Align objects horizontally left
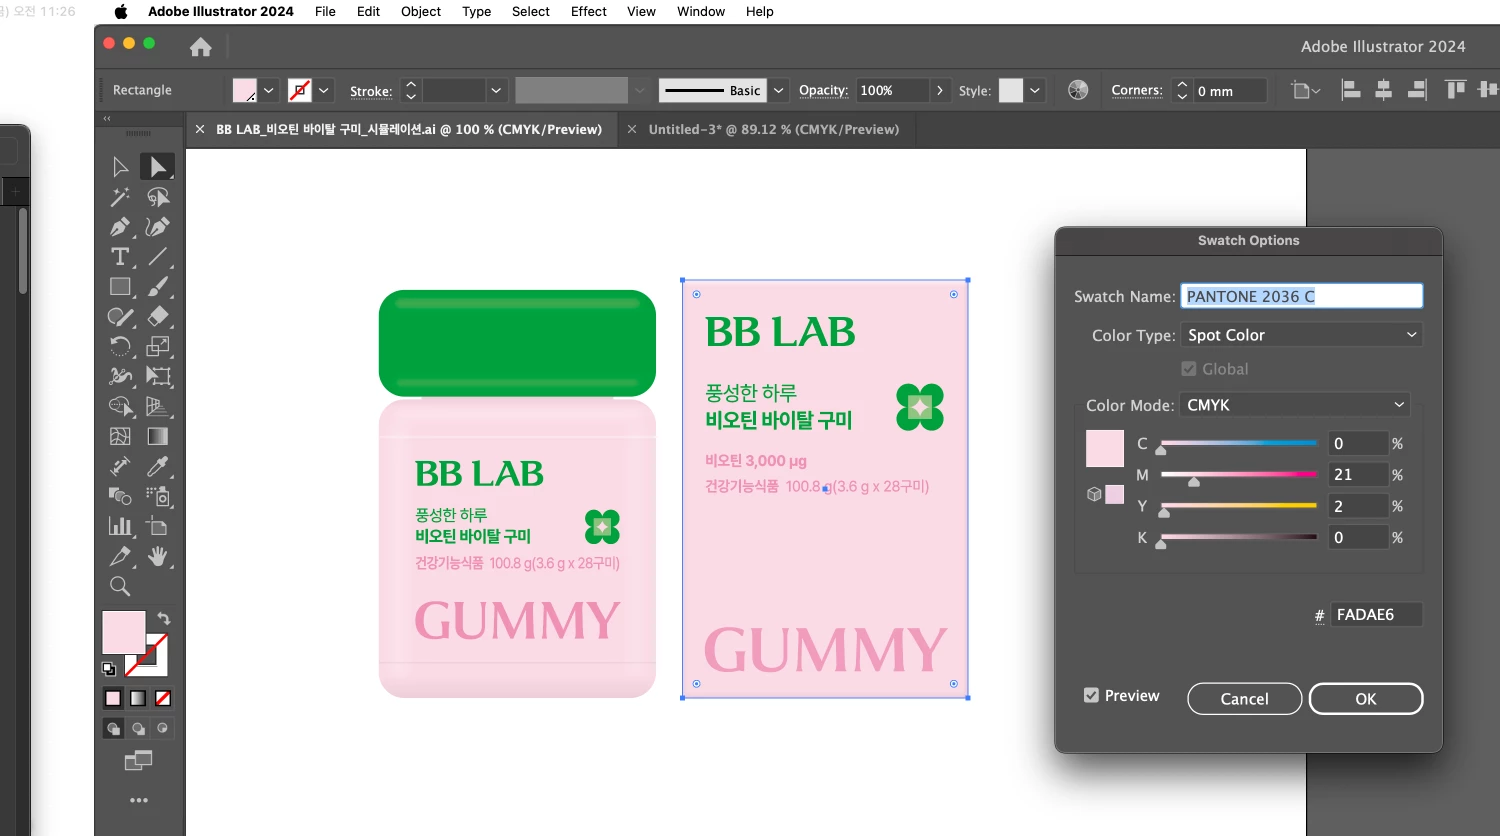 click(1351, 90)
